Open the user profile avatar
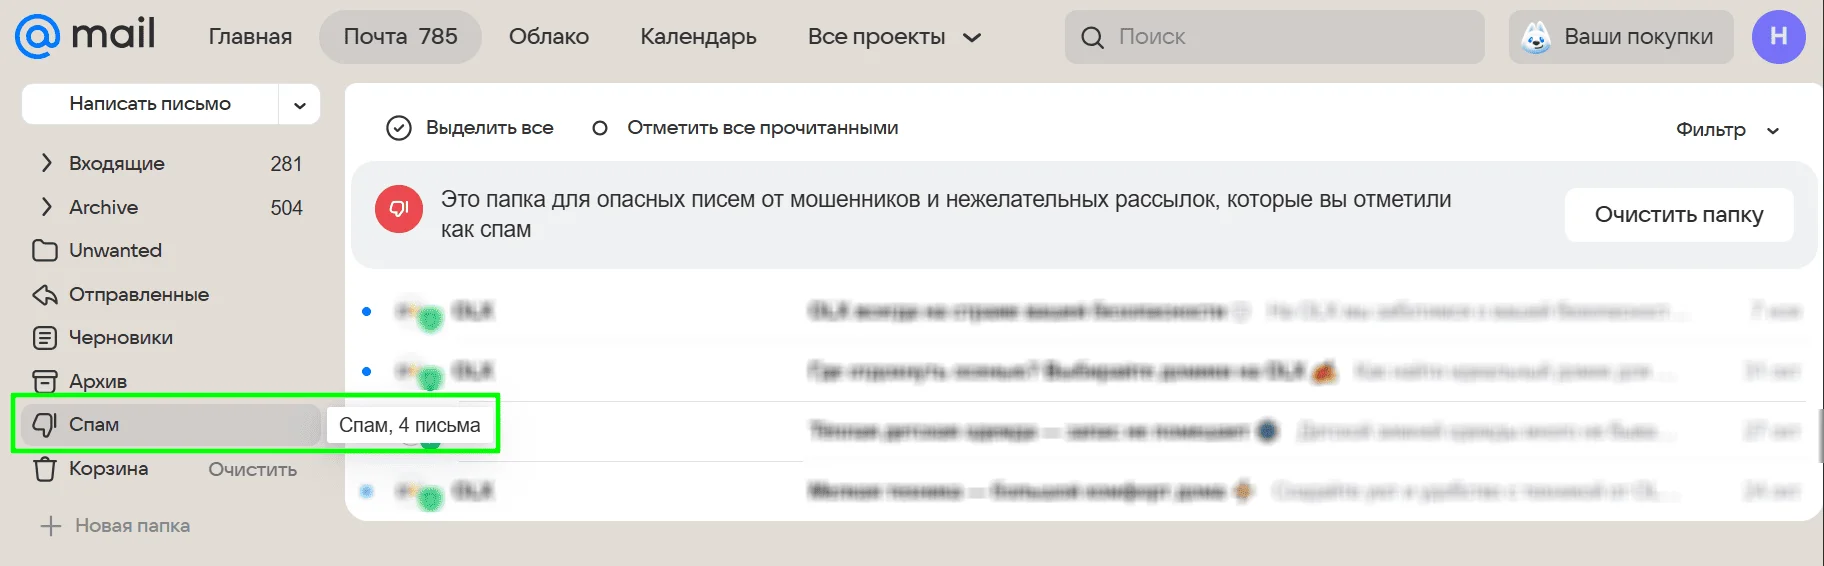 (x=1778, y=37)
